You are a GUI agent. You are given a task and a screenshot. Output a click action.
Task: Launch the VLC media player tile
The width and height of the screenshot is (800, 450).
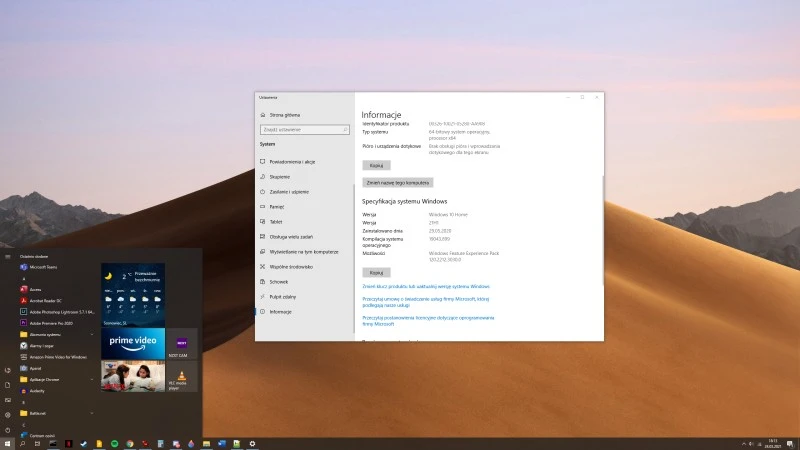click(x=182, y=376)
